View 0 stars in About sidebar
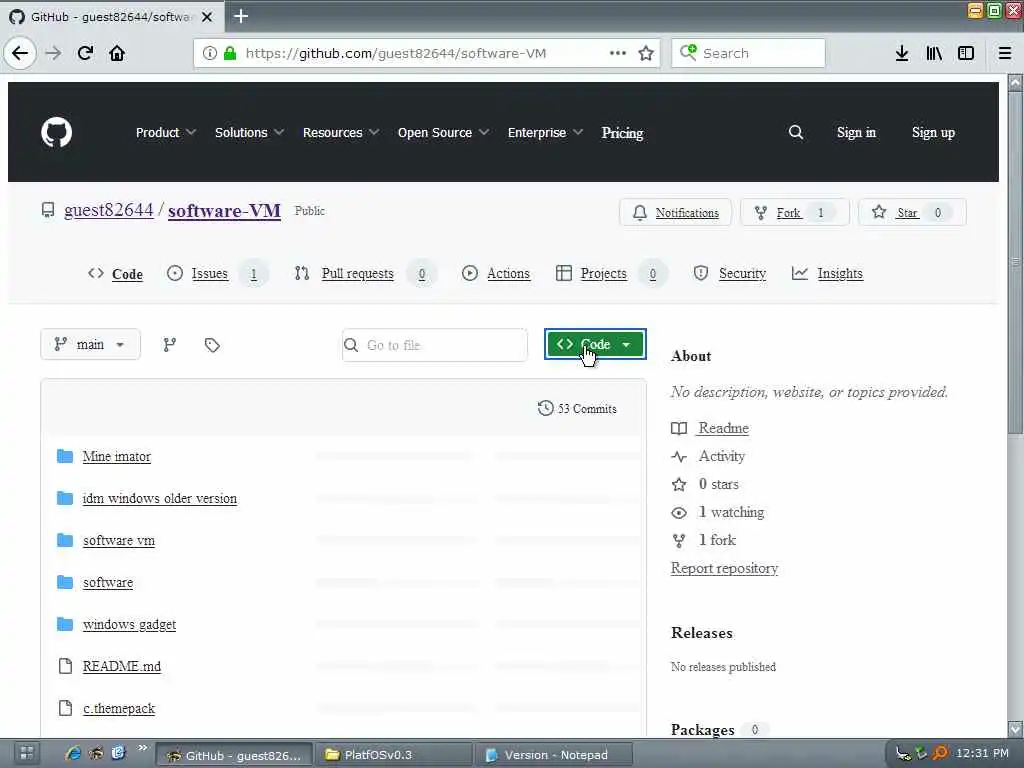1024x768 pixels. click(x=718, y=485)
